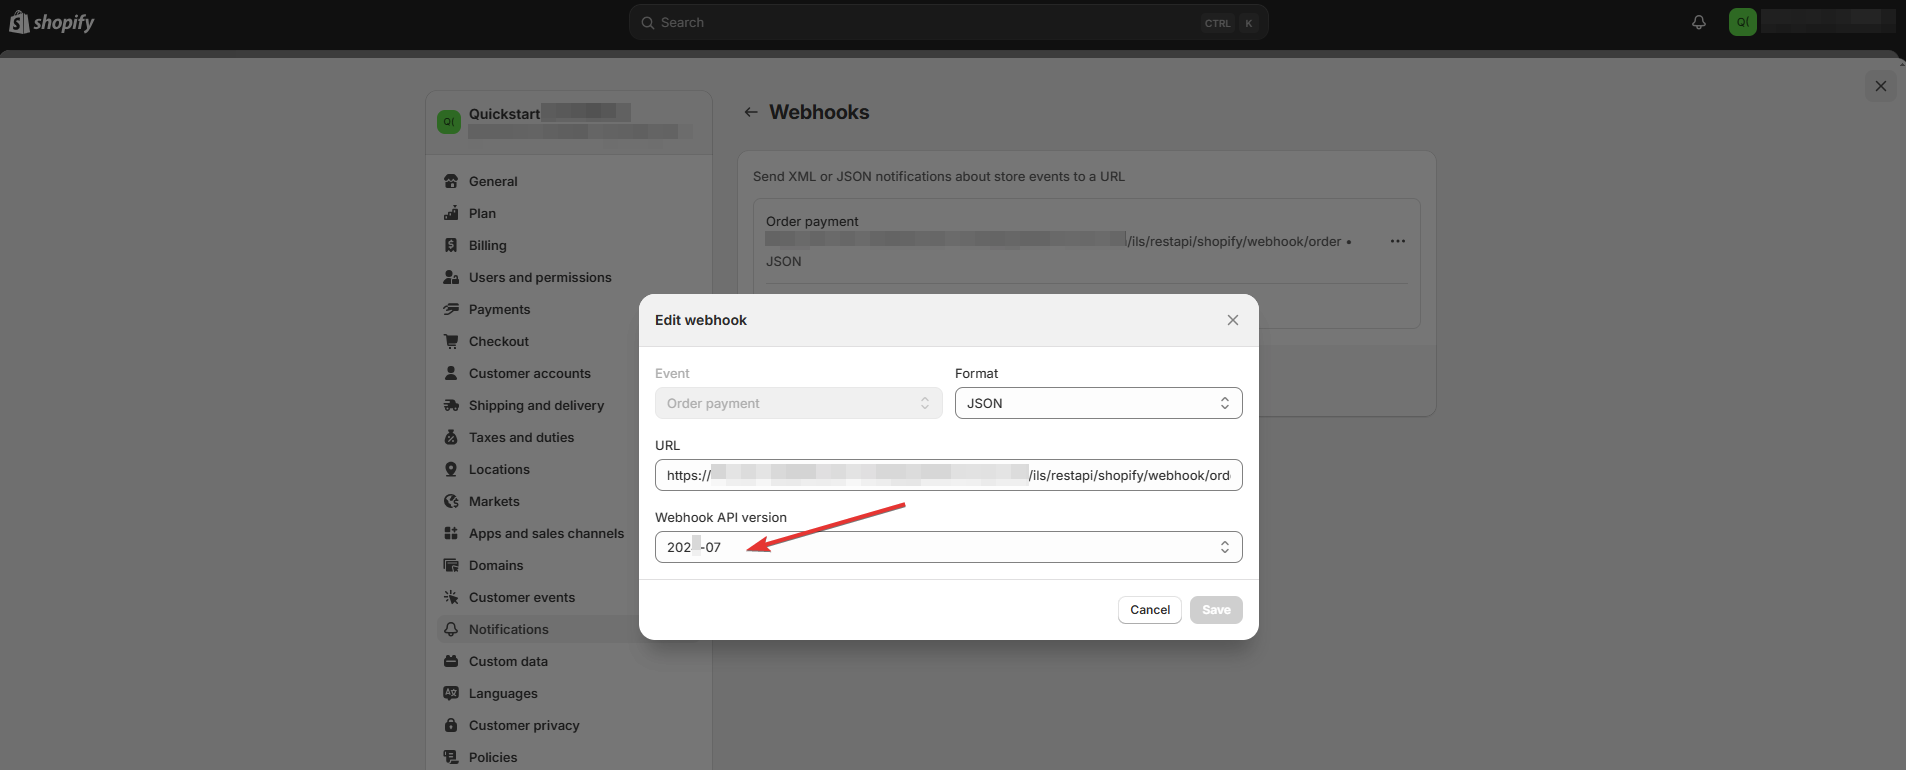Image resolution: width=1906 pixels, height=770 pixels.
Task: Open Shipping and delivery settings
Action: (536, 405)
